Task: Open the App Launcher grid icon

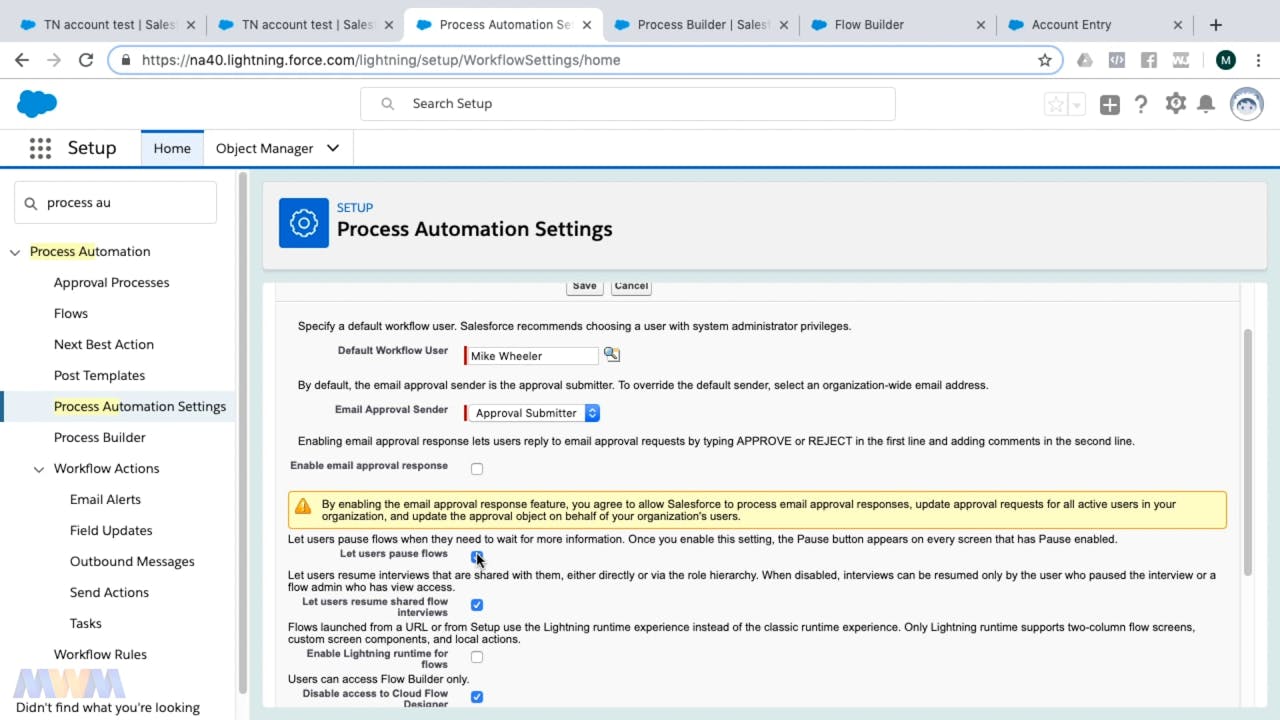Action: click(40, 148)
